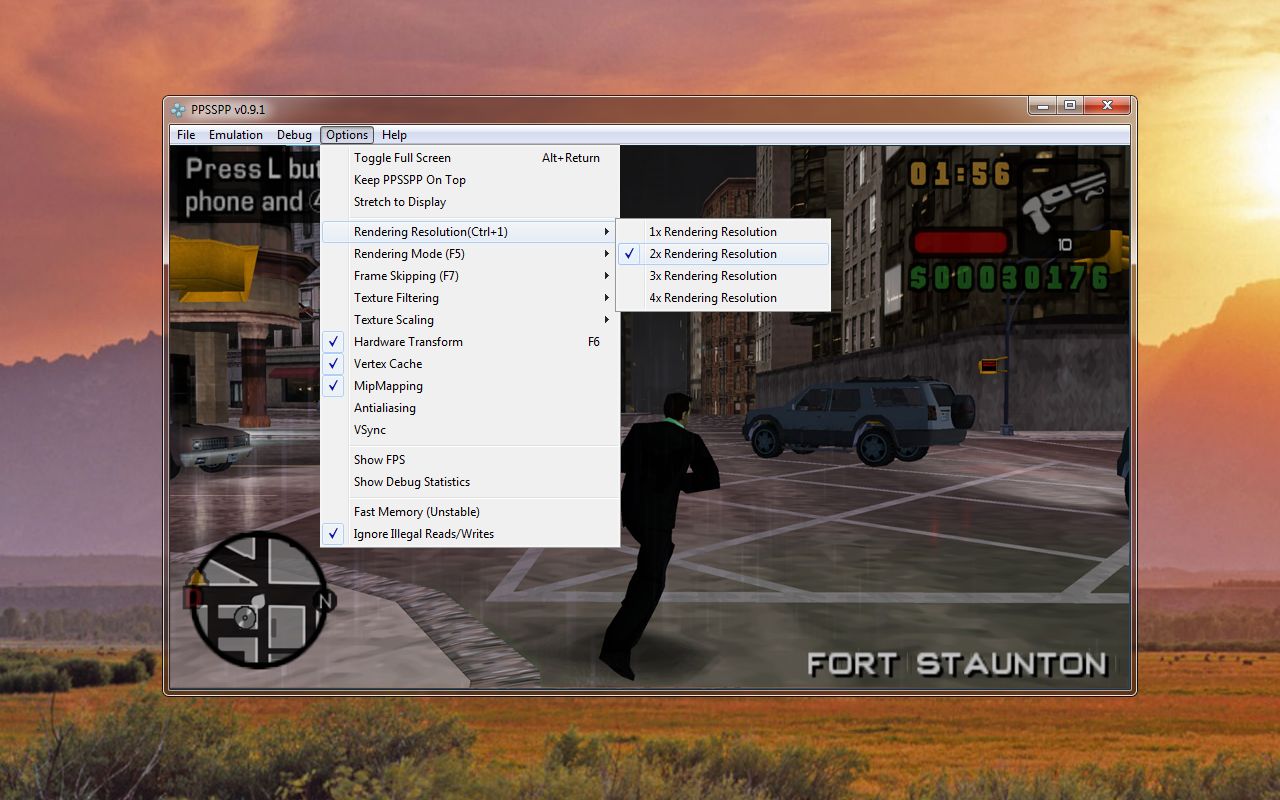Toggle Ignore Illegal Reads/Writes
The image size is (1280, 800).
coord(470,534)
